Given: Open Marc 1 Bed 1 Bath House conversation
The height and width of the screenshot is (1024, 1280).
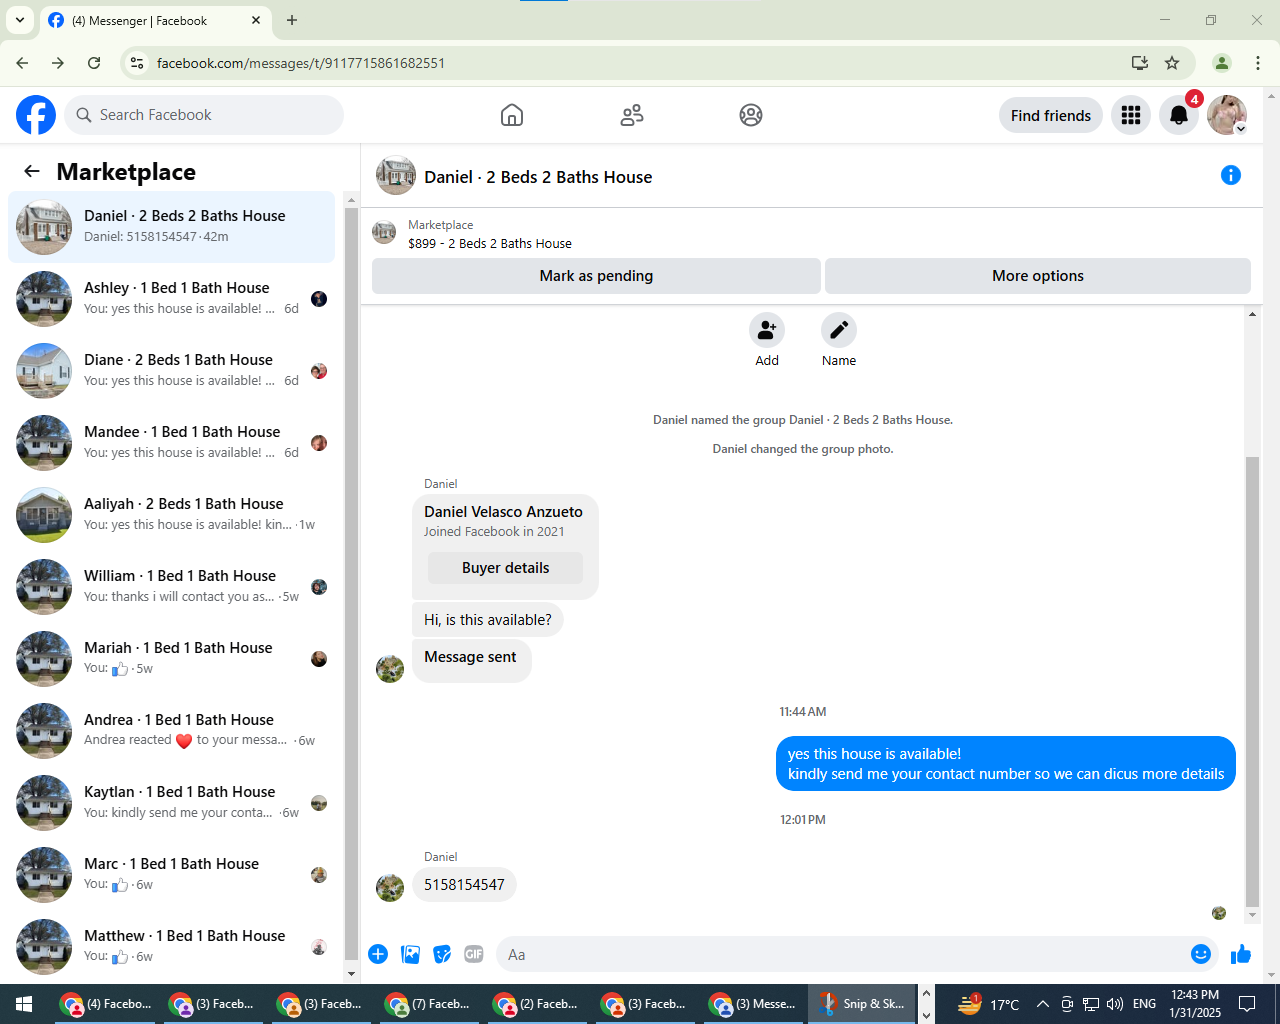Looking at the screenshot, I should click(x=172, y=875).
